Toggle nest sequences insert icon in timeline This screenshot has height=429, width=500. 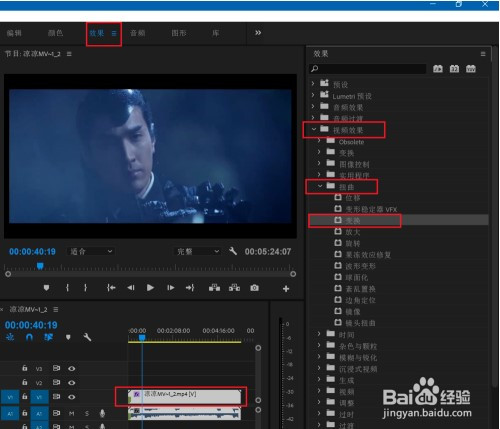[10, 337]
